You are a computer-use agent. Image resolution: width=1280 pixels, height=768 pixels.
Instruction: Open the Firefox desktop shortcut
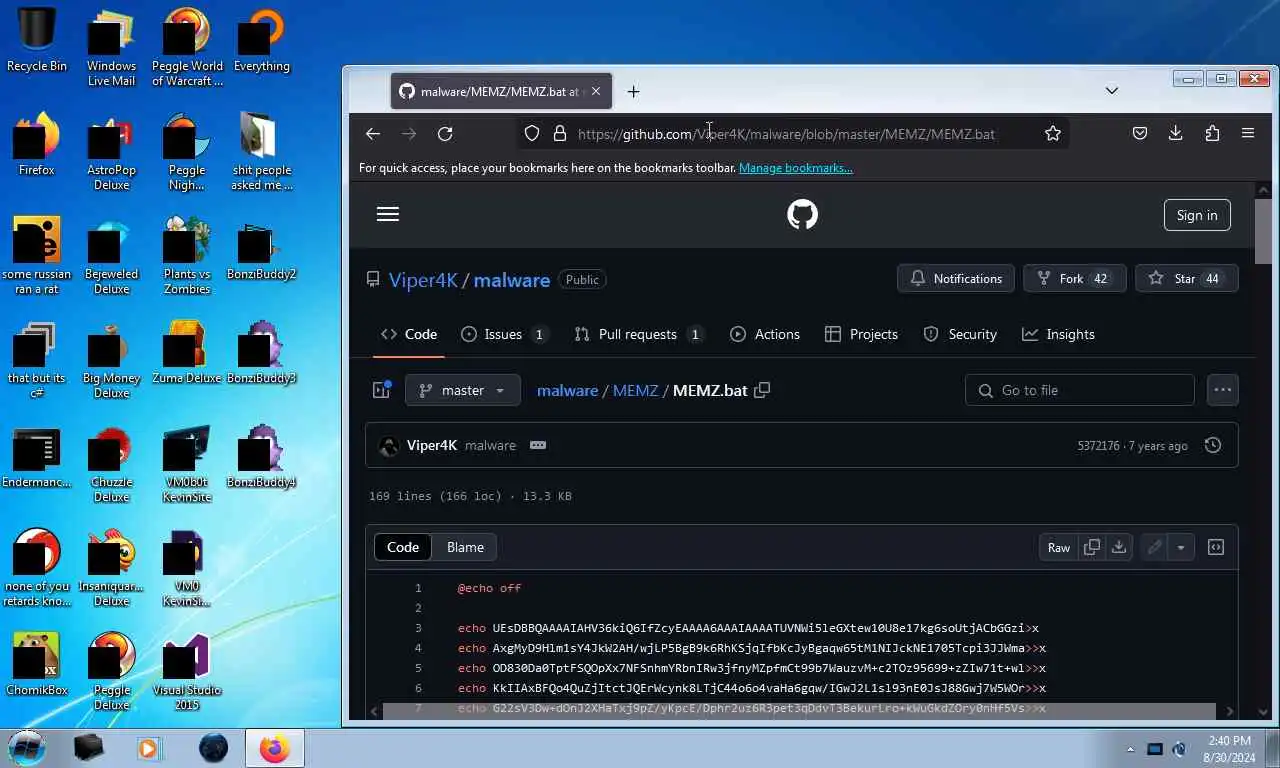(37, 144)
